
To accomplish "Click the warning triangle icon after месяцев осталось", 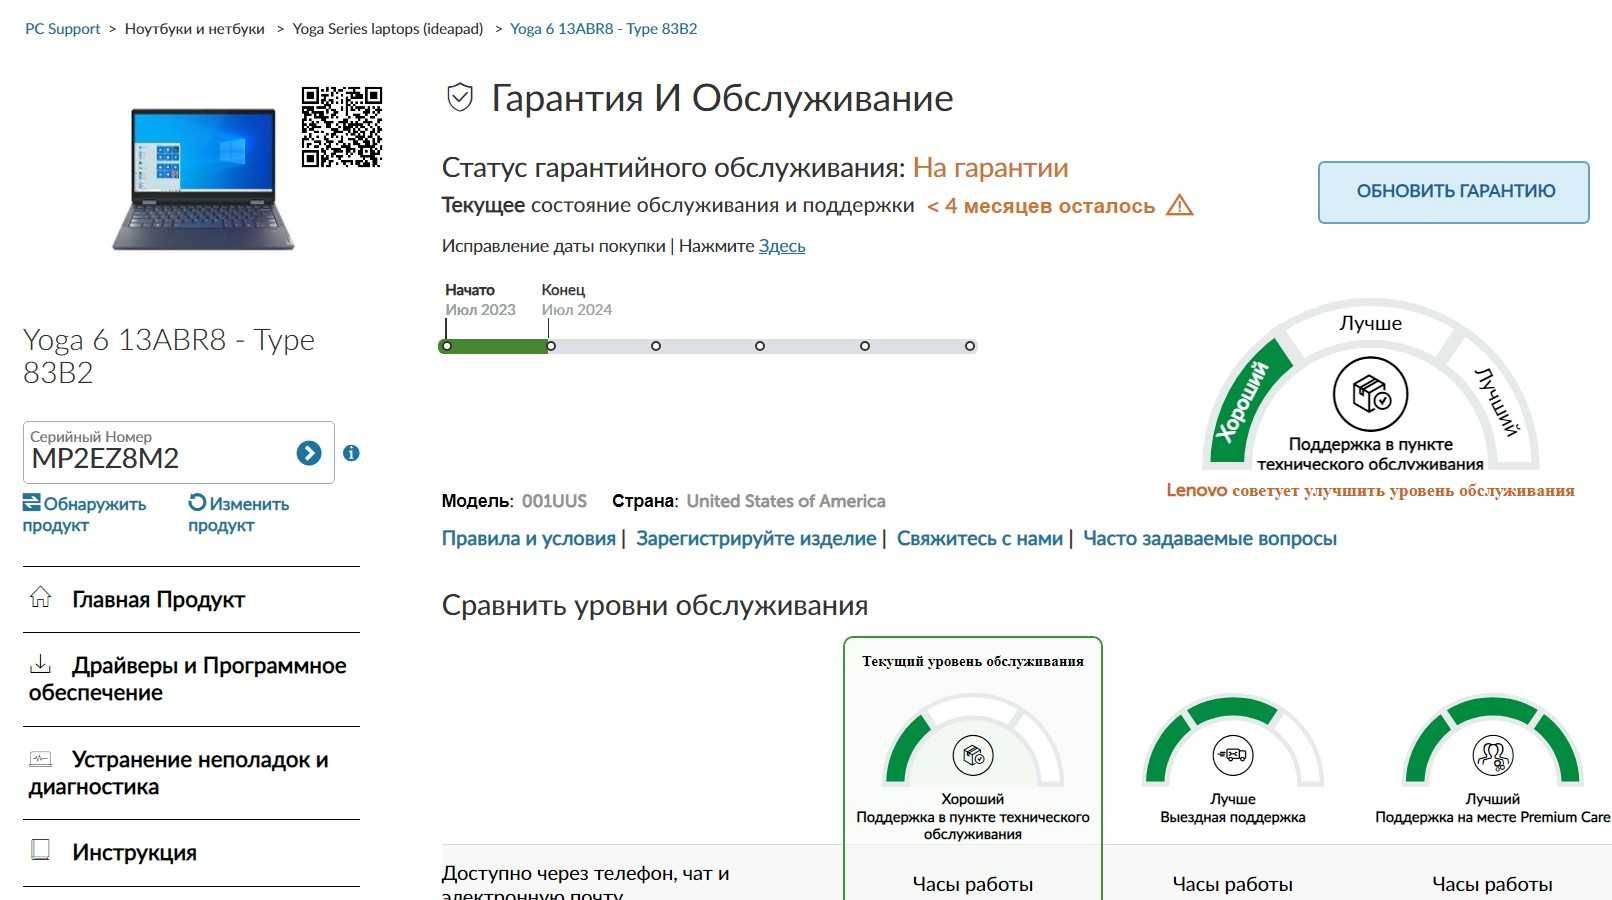I will tap(1180, 205).
